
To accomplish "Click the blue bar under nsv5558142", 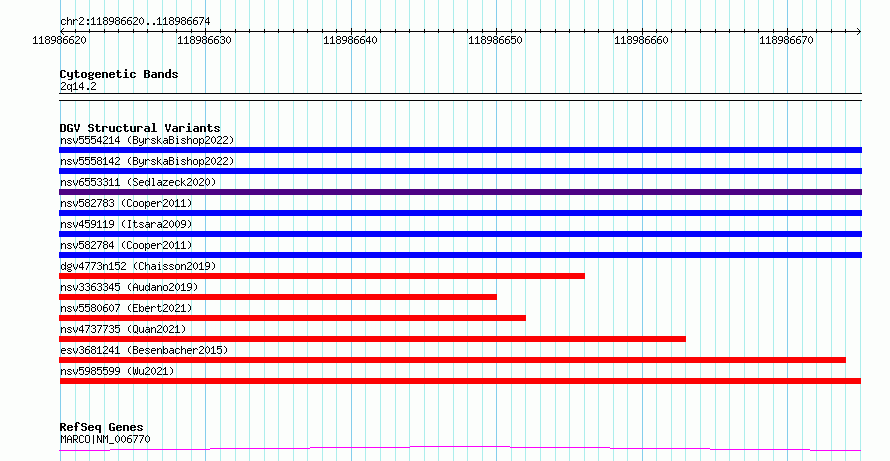I will (460, 171).
